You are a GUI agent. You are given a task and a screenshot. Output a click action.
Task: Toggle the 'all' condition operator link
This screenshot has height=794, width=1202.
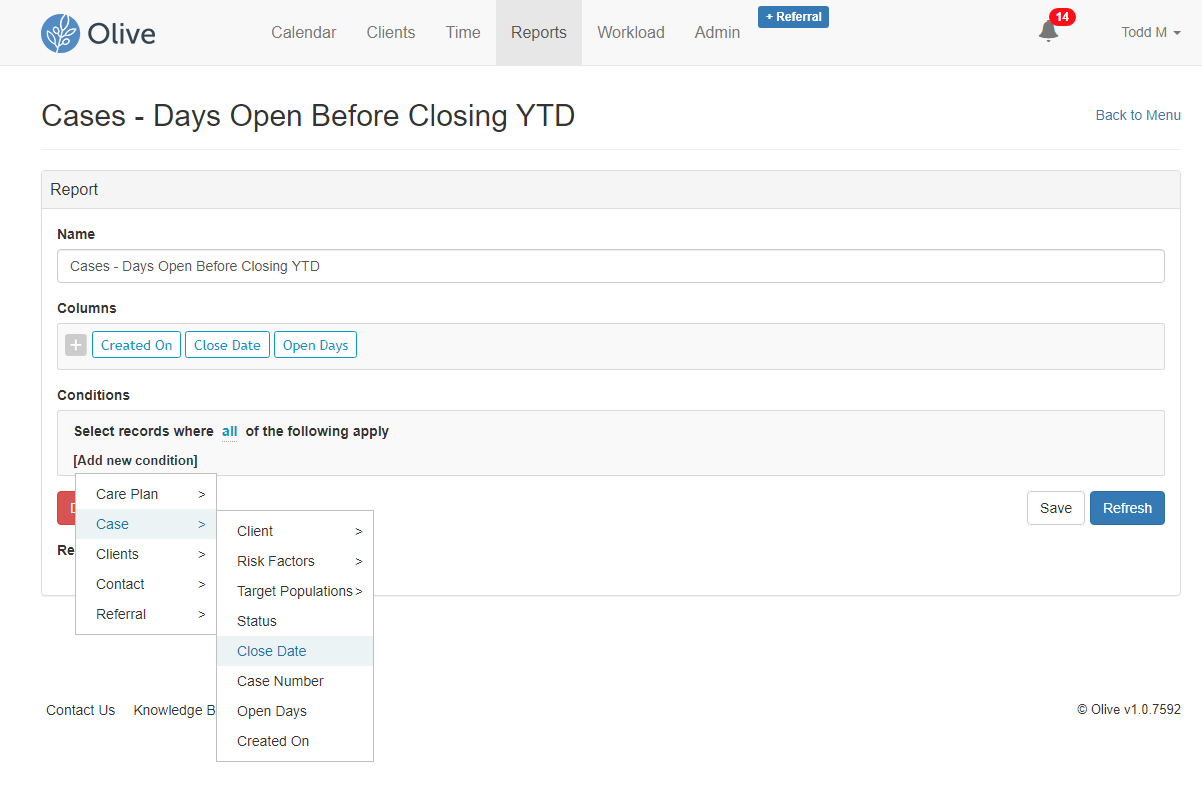pos(230,431)
